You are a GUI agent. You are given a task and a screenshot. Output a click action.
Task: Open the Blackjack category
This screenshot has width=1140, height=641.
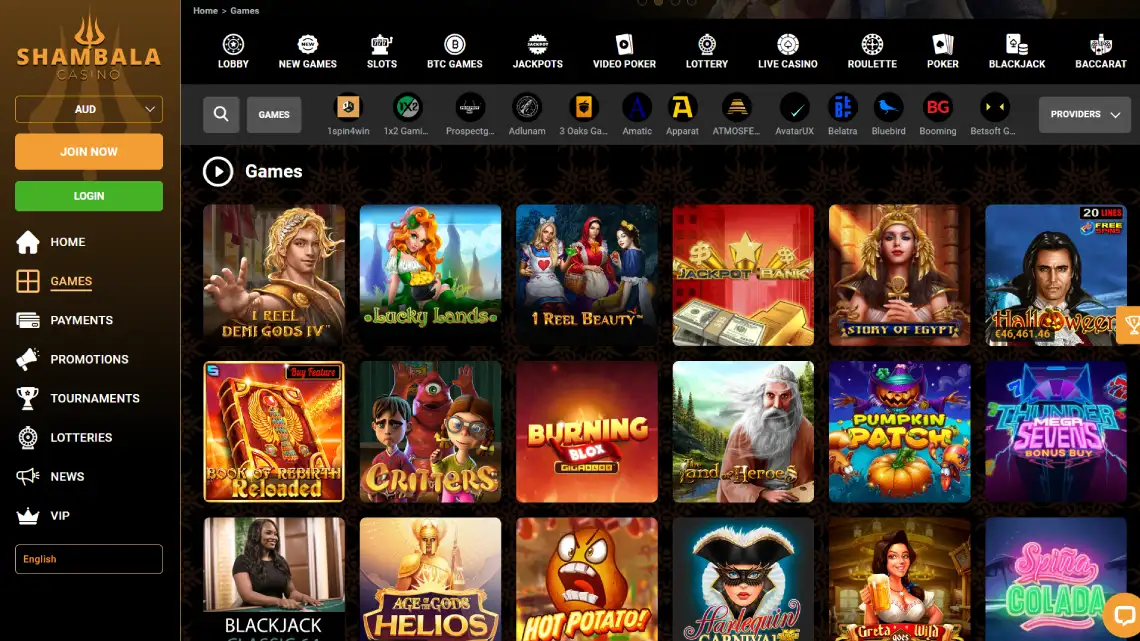[x=1016, y=51]
